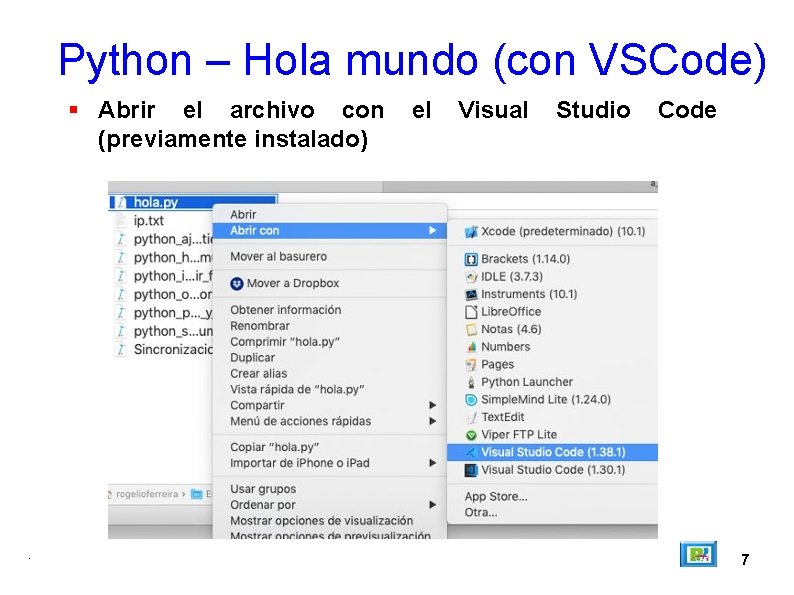Click the SimpleMind Lite icon
Viewport: 794px width, 595px height.
(471, 400)
